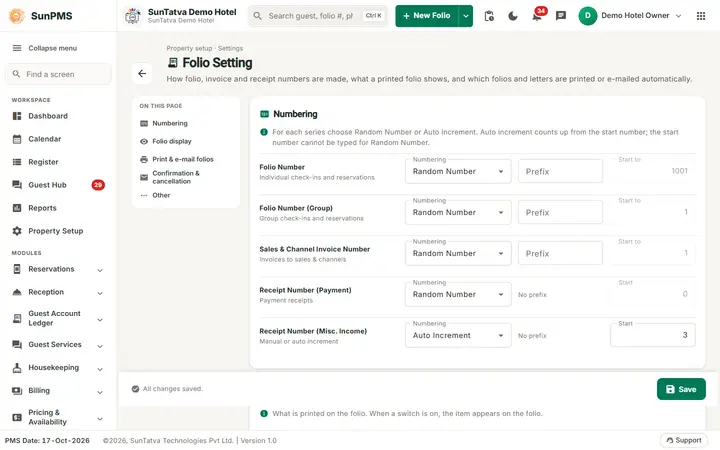Click the All changes saved status
The width and height of the screenshot is (720, 450).
(167, 389)
